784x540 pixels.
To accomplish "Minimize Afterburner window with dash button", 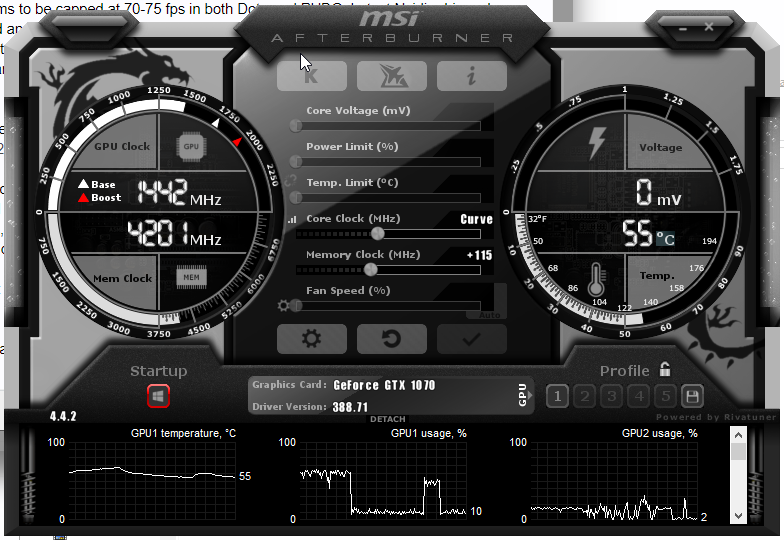I will tap(683, 29).
